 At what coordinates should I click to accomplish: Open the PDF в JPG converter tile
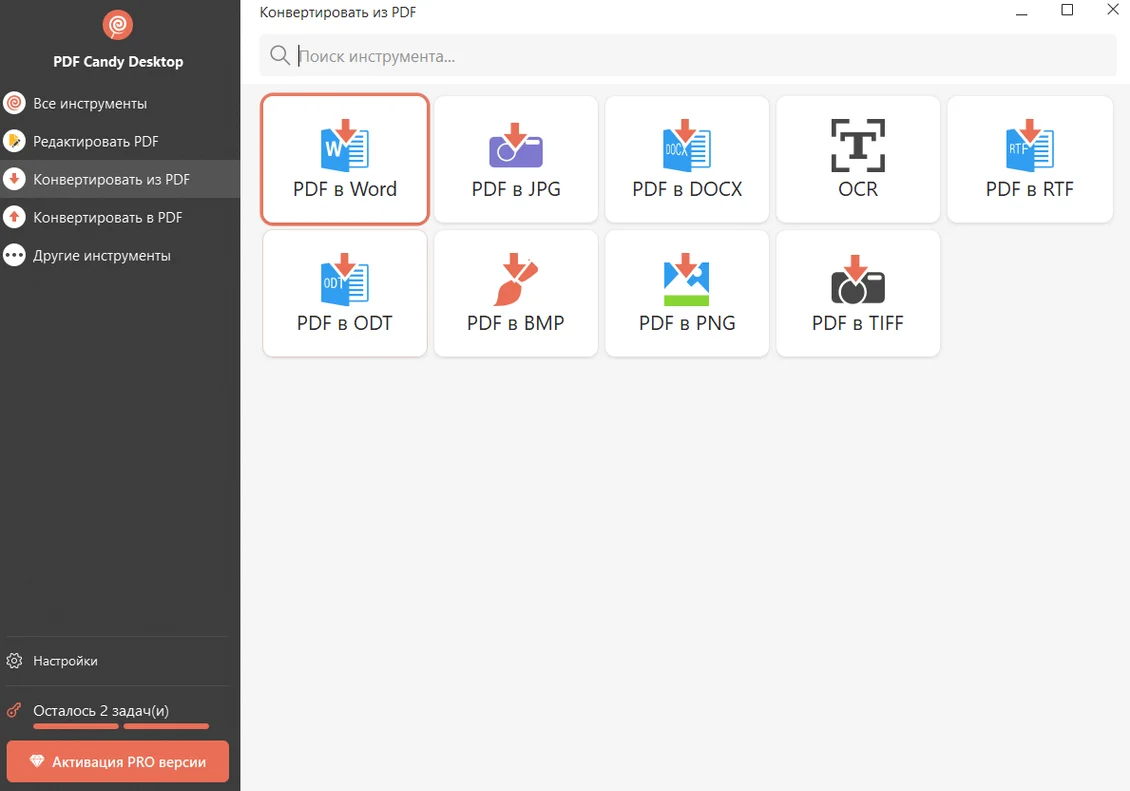click(x=516, y=159)
